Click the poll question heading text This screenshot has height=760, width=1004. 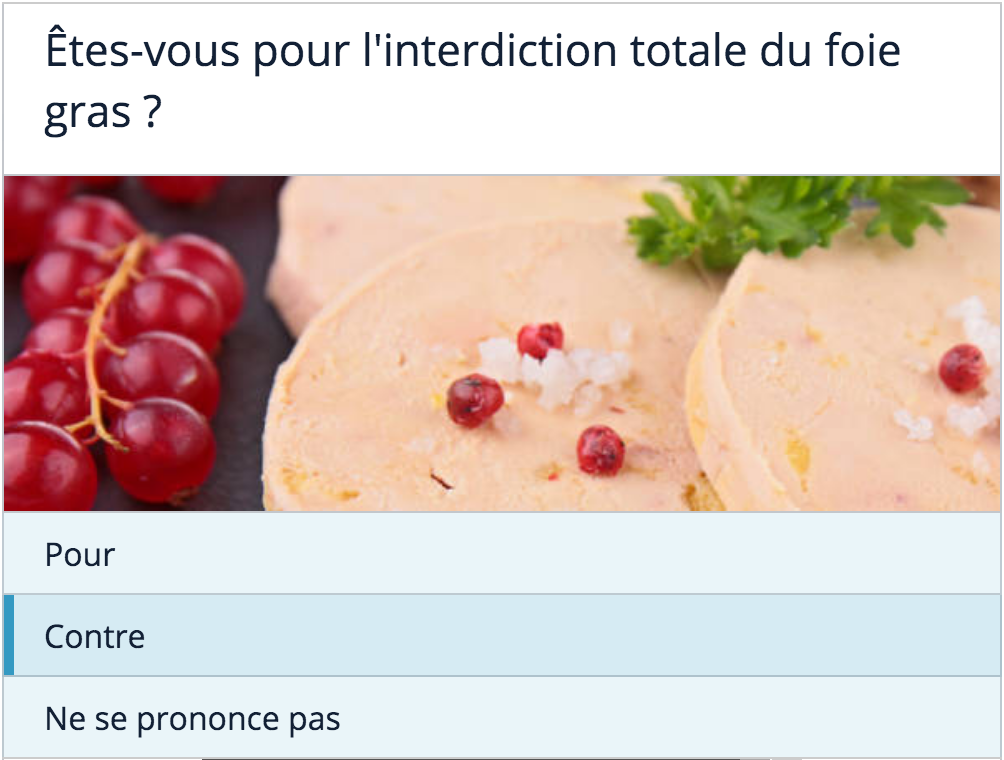(472, 82)
